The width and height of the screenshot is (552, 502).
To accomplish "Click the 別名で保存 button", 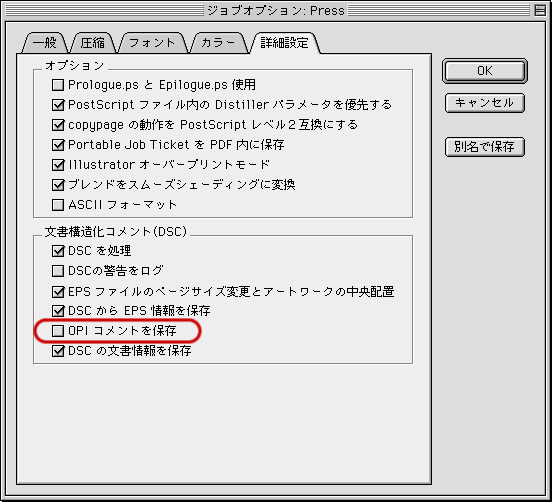I will (485, 147).
